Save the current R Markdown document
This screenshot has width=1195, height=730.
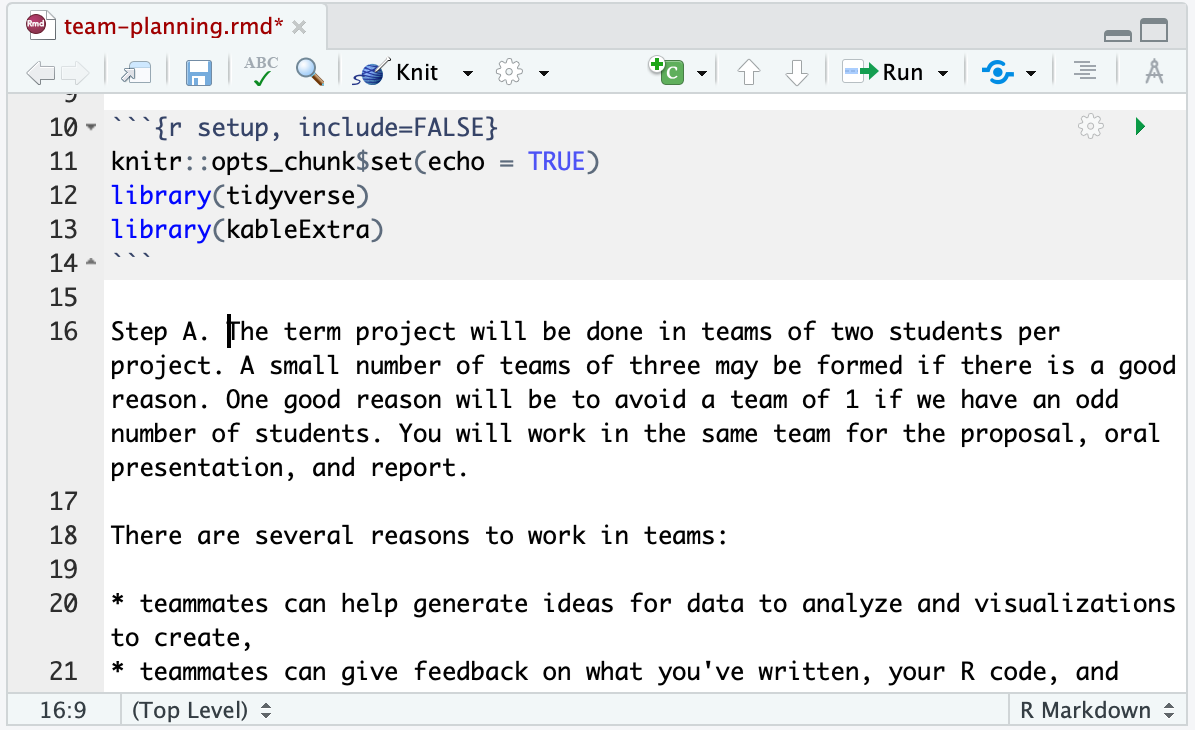tap(199, 72)
